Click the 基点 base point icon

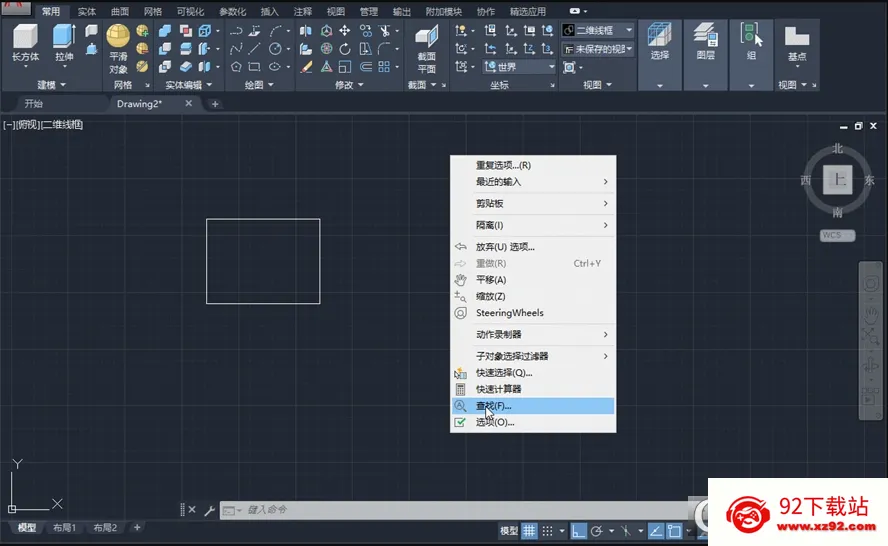[797, 36]
